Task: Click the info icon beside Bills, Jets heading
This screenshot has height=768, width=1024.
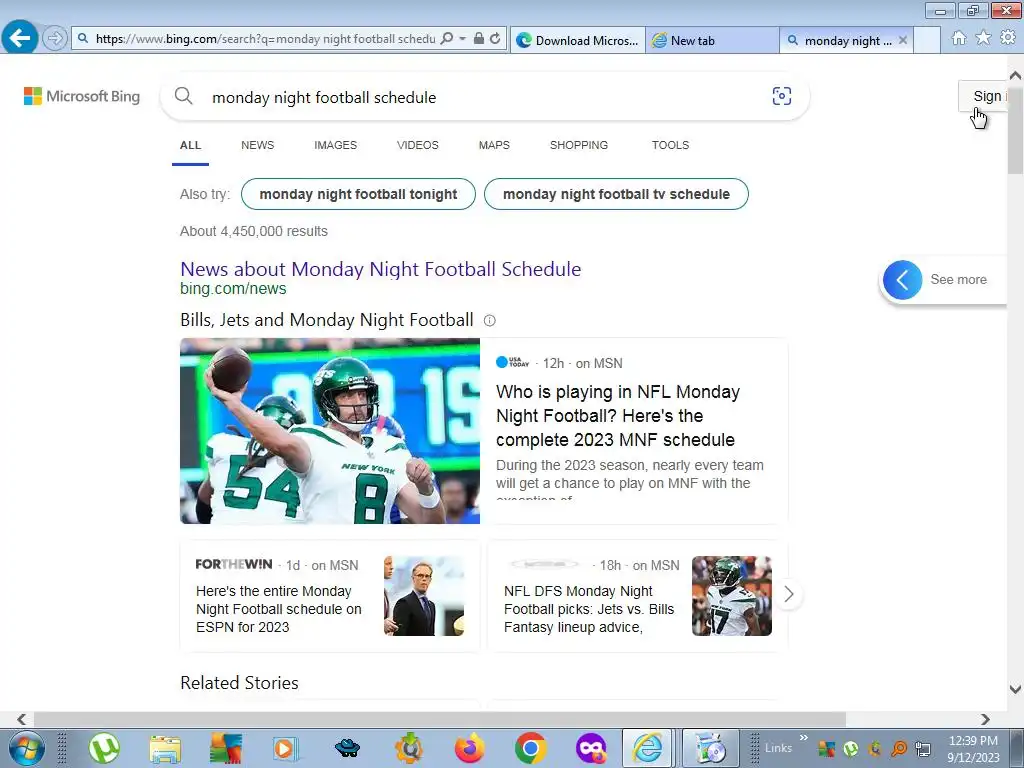Action: pyautogui.click(x=489, y=321)
